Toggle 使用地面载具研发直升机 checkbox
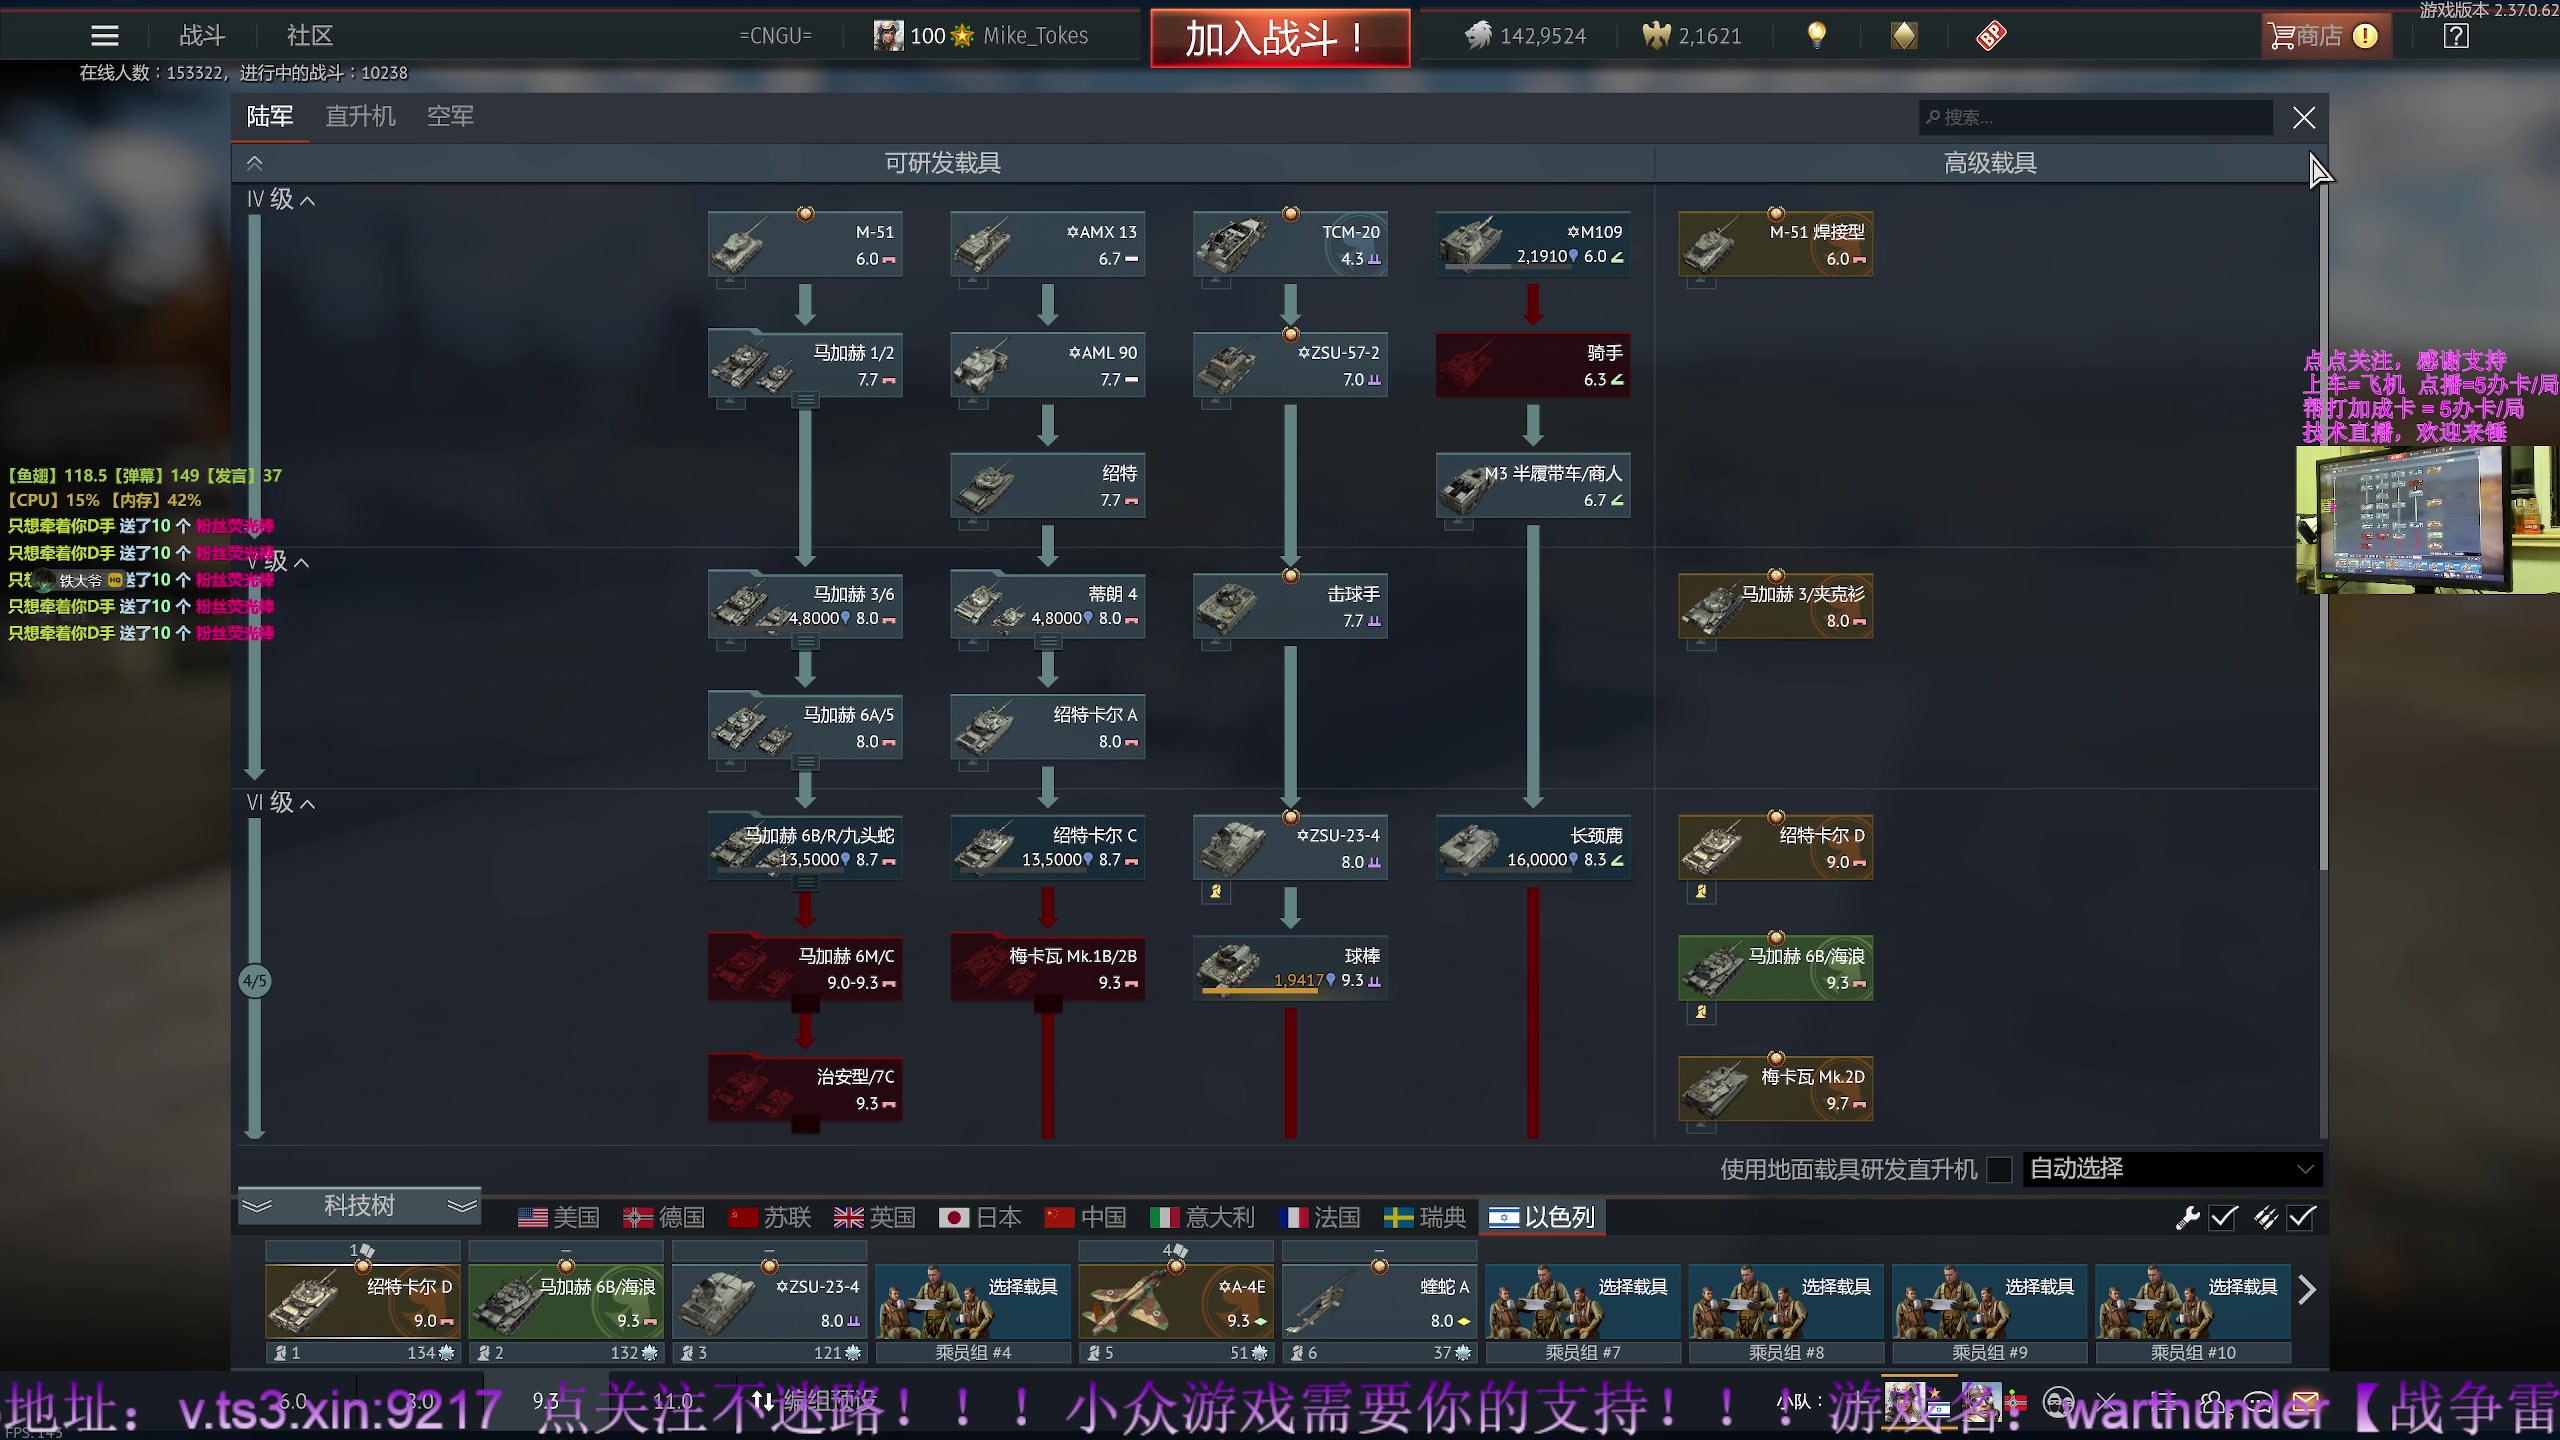Image resolution: width=2560 pixels, height=1440 pixels. click(x=1999, y=1169)
